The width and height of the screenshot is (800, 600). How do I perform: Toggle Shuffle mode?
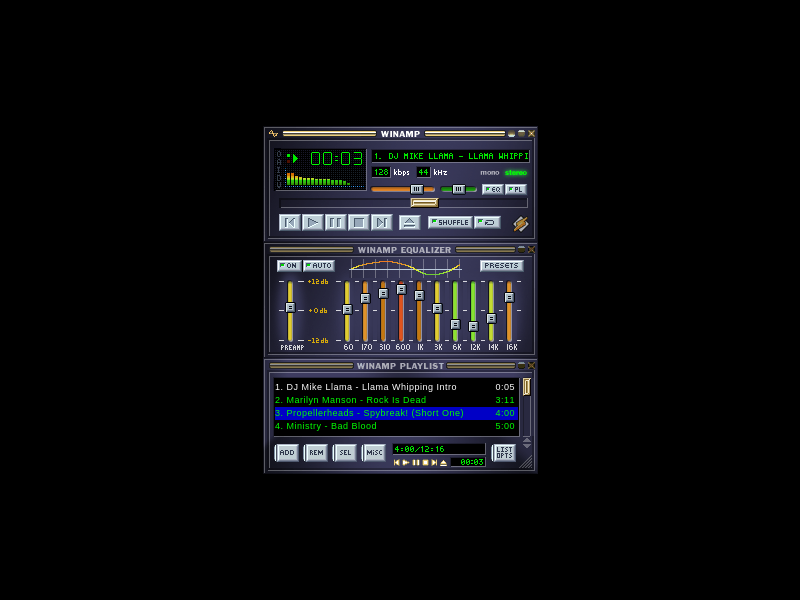[x=450, y=222]
